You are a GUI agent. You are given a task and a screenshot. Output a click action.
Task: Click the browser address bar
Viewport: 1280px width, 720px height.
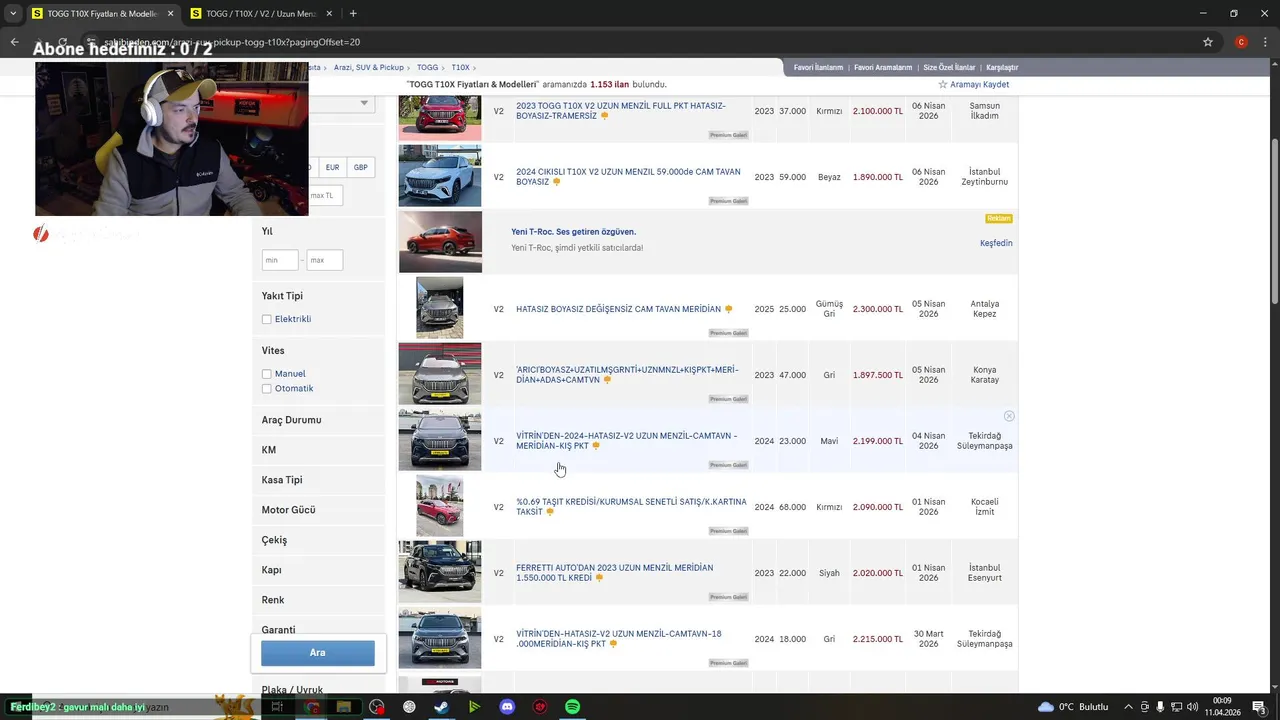pos(640,42)
